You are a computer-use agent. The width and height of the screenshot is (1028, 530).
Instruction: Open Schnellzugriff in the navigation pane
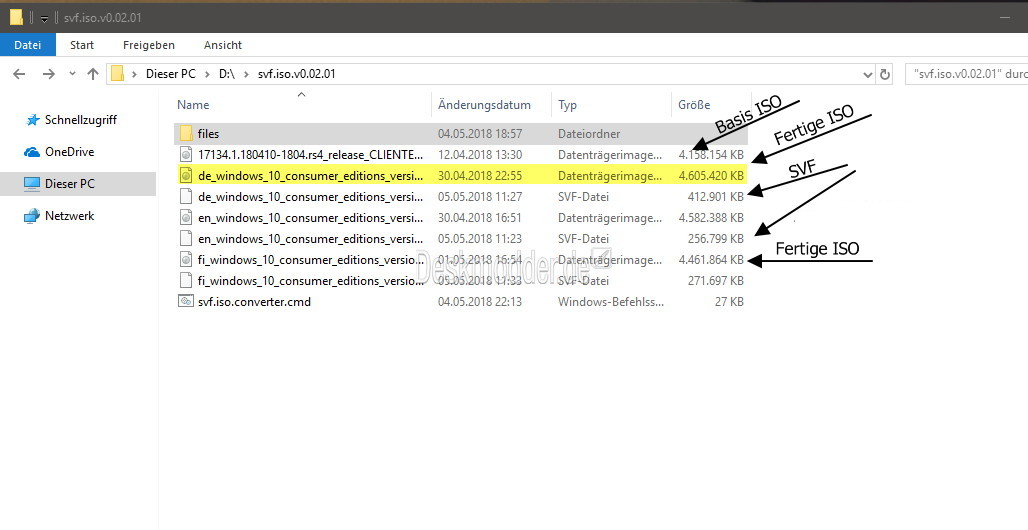coord(81,120)
